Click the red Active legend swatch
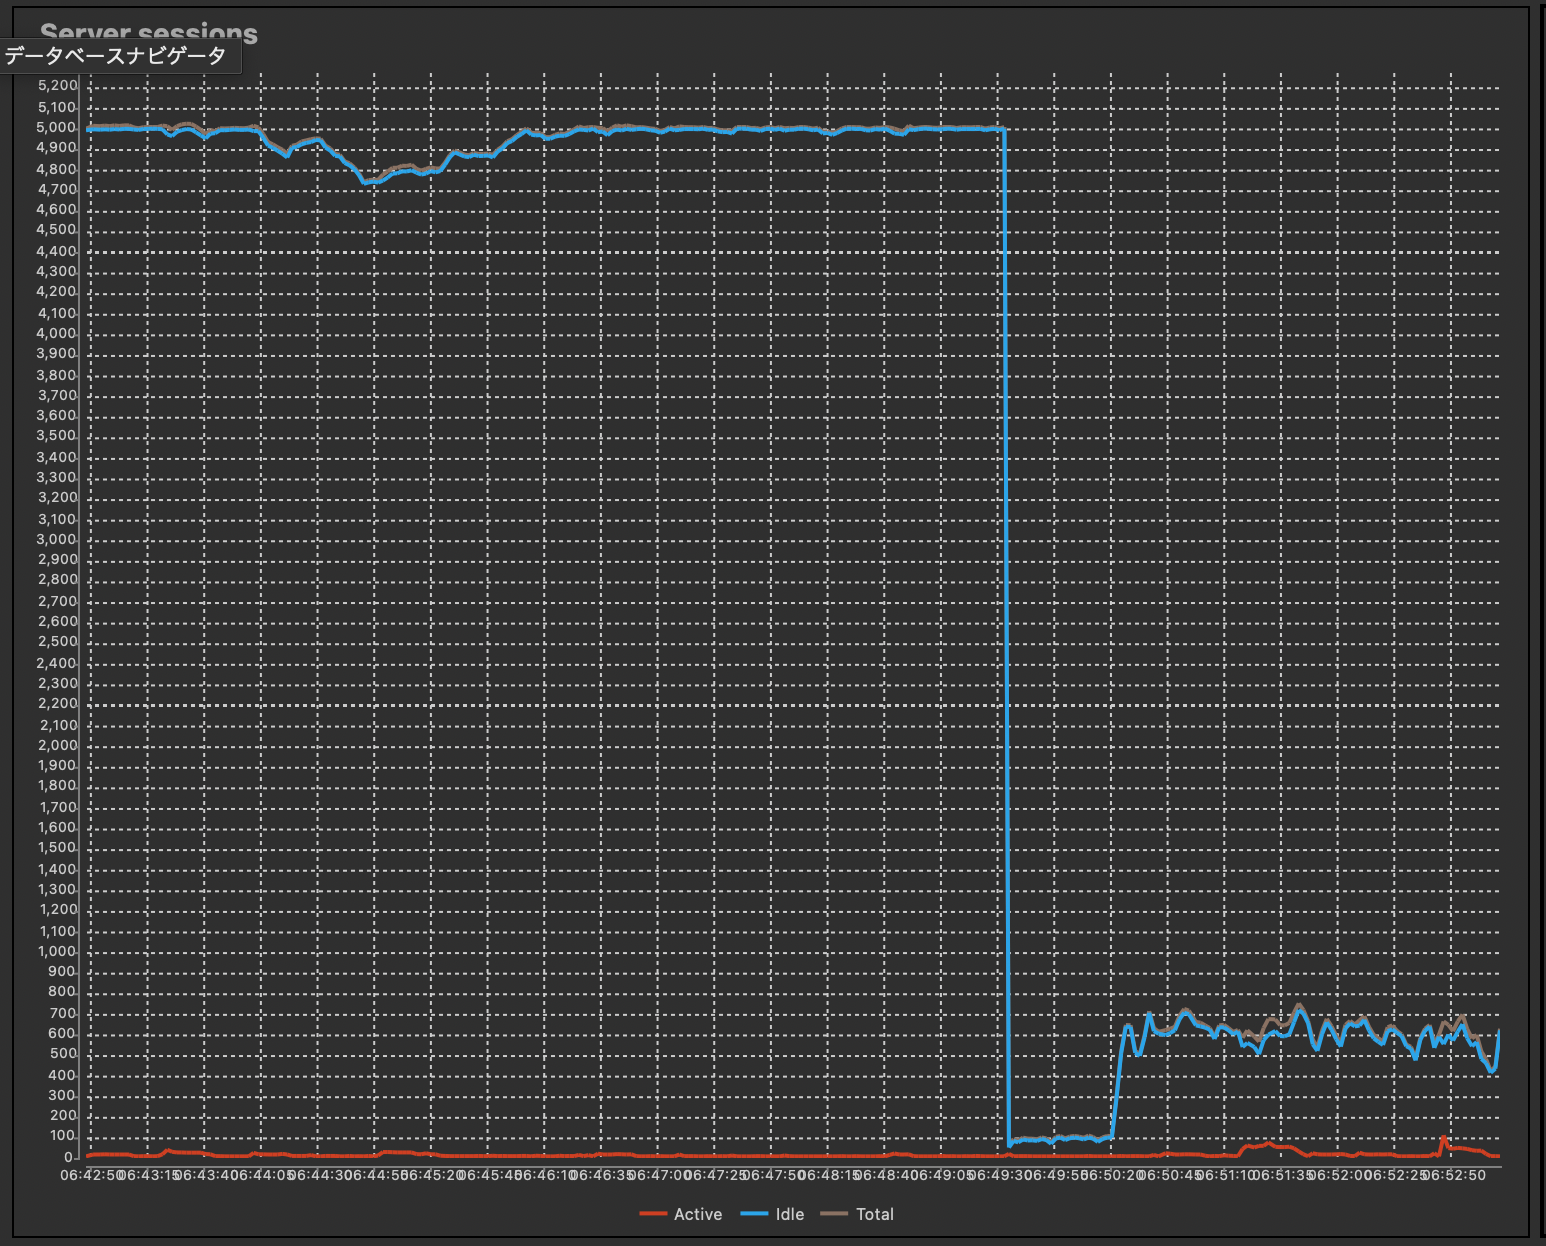 [653, 1214]
